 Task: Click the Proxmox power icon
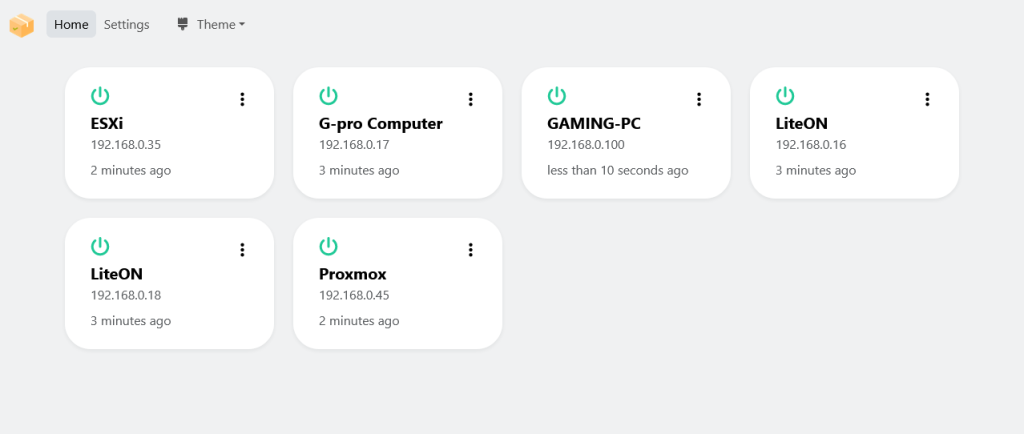(328, 247)
